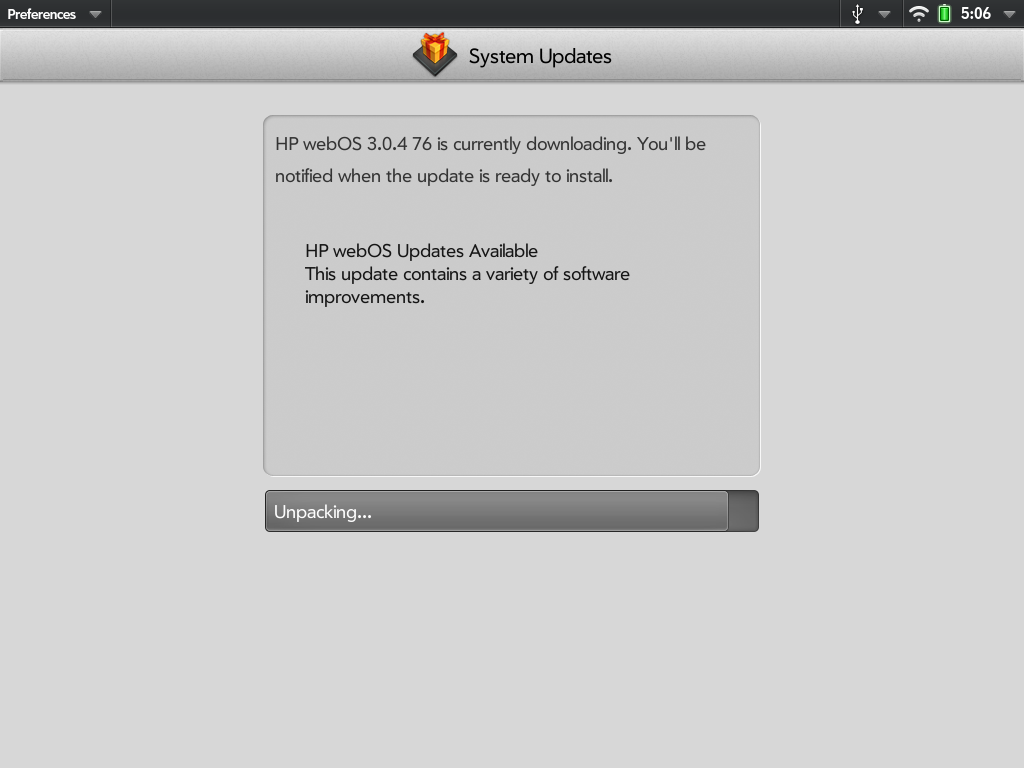
Task: Select the 'currently downloading' message text
Action: point(490,160)
